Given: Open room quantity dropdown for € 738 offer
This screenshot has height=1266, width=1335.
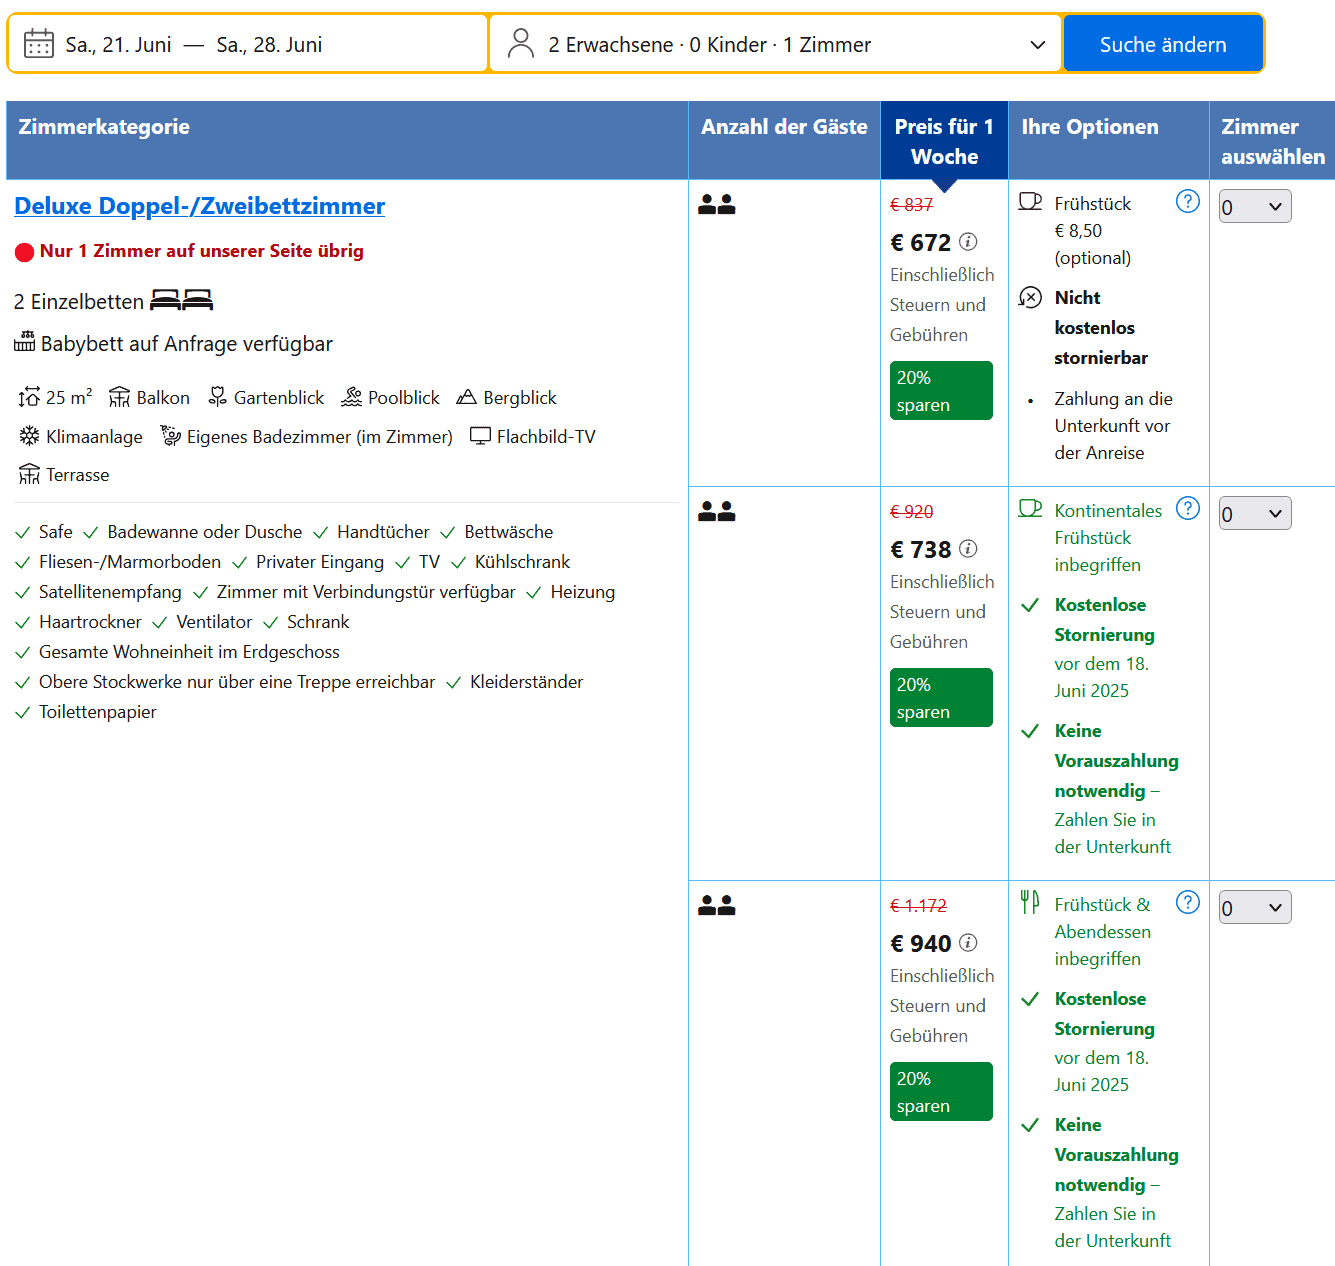Looking at the screenshot, I should pyautogui.click(x=1254, y=514).
